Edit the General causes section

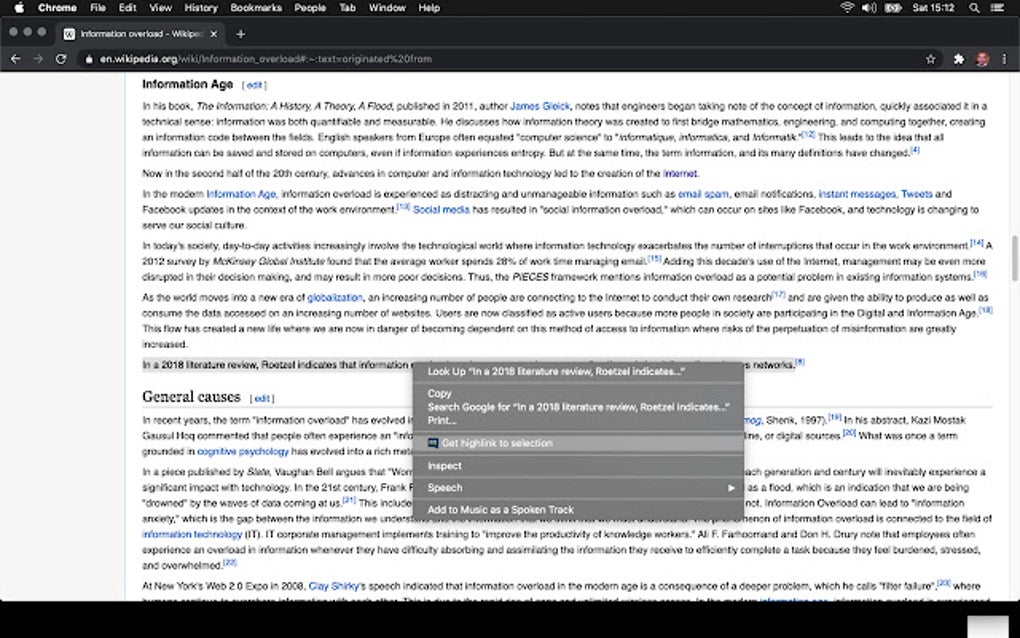click(262, 398)
